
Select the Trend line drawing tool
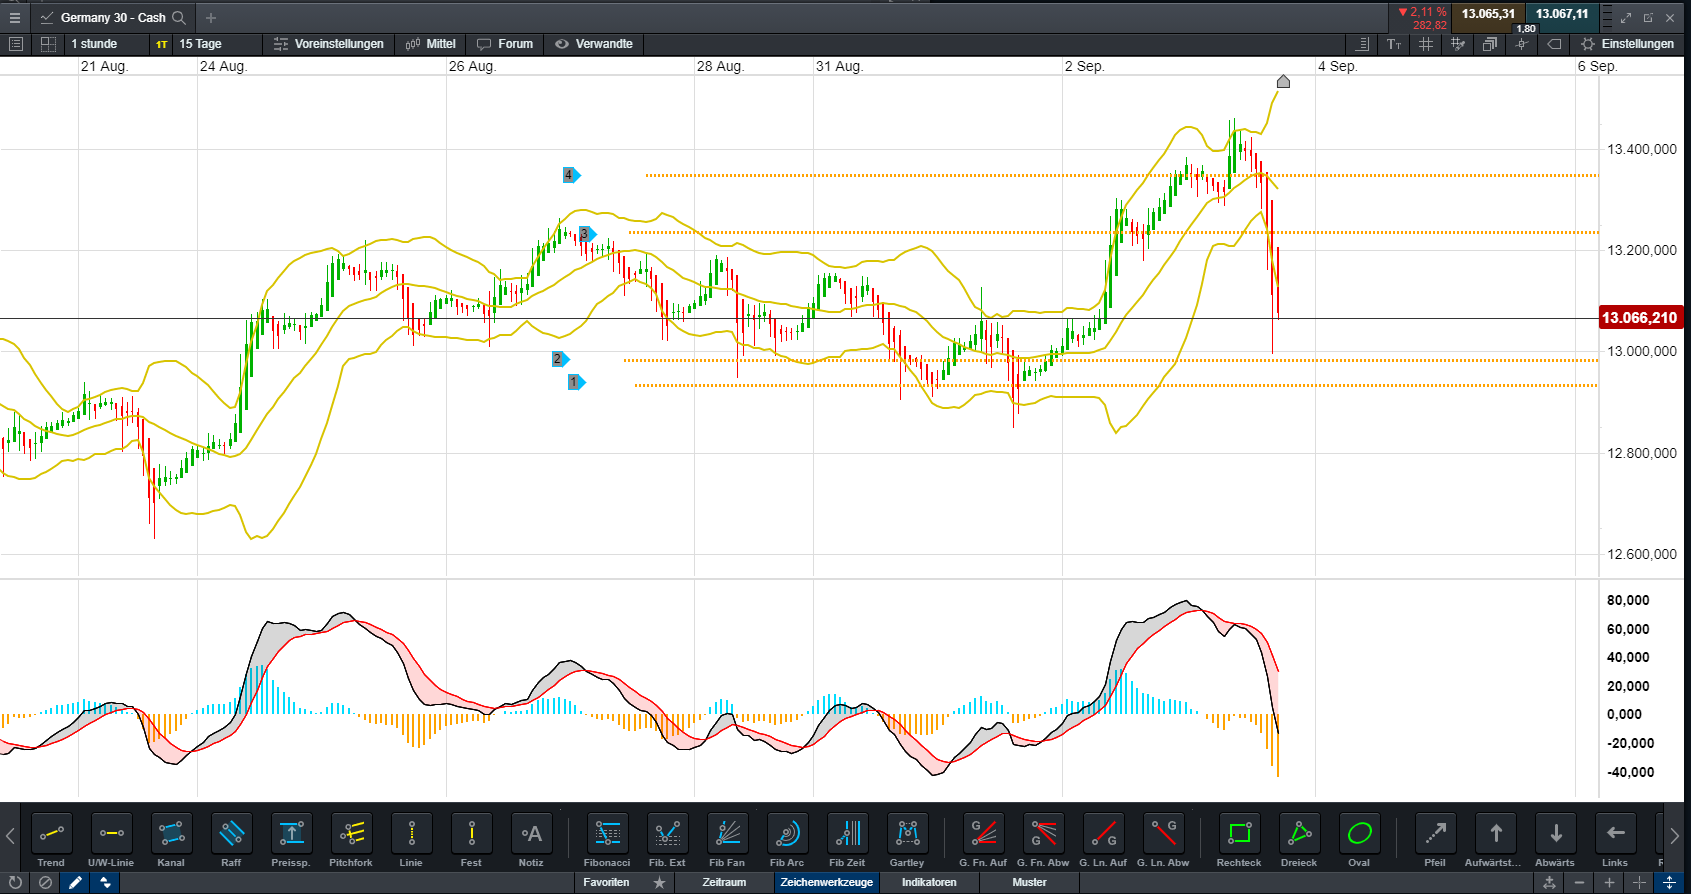51,833
